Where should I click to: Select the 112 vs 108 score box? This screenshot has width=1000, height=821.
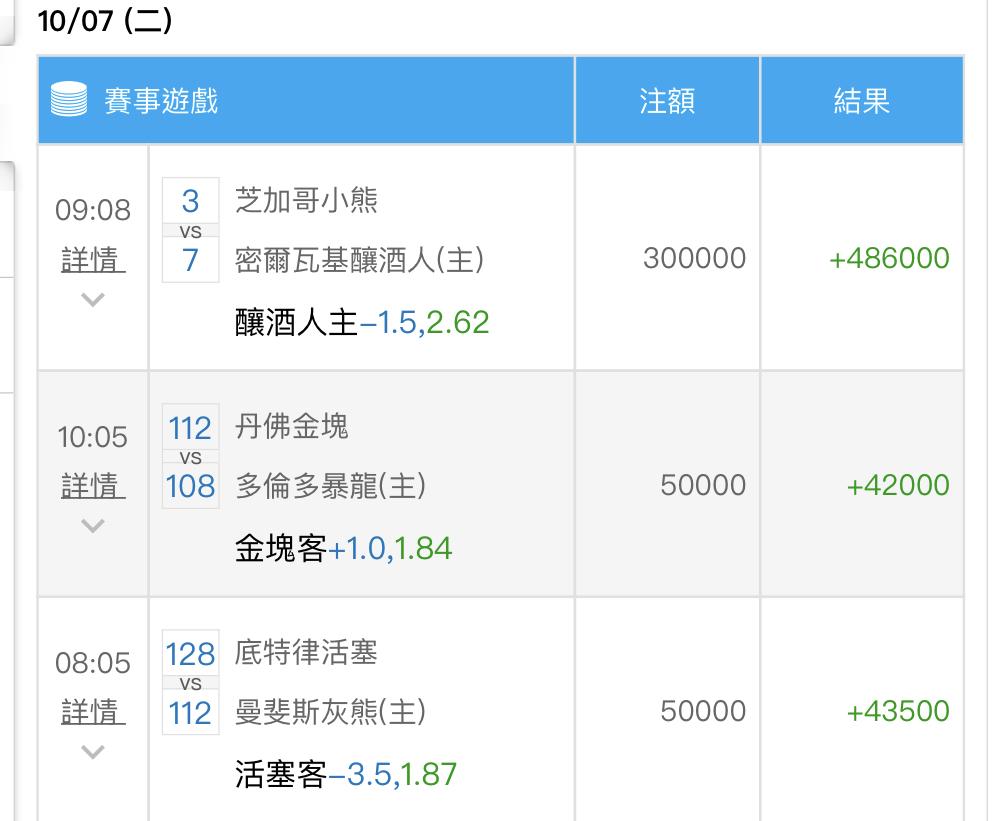coord(190,457)
